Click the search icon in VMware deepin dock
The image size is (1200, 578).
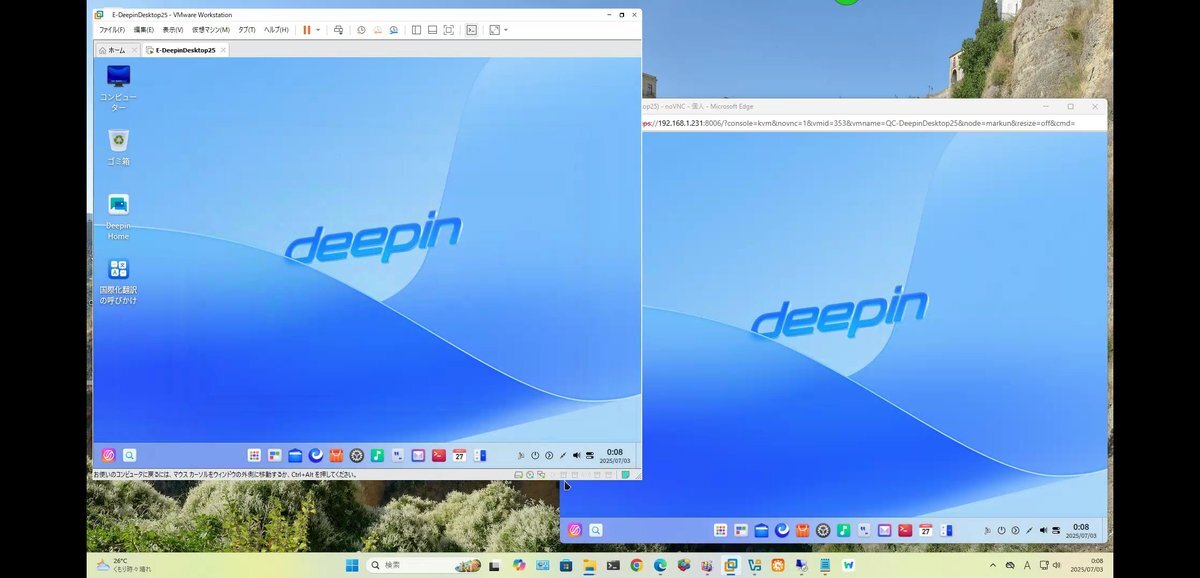pos(129,455)
